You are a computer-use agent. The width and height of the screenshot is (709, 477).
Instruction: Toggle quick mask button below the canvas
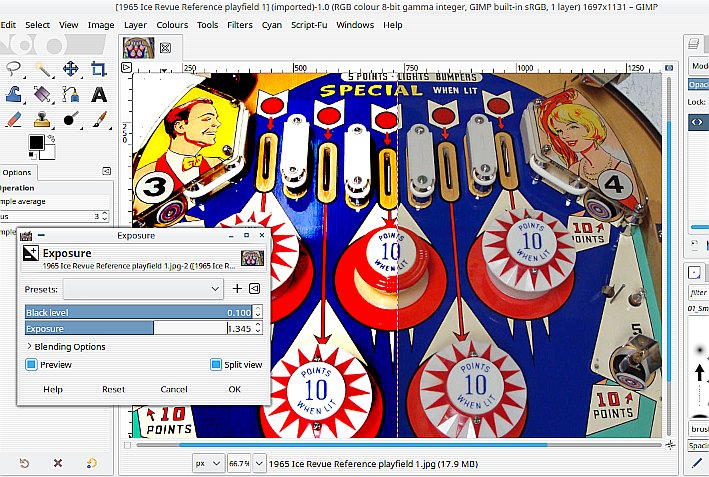[128, 445]
